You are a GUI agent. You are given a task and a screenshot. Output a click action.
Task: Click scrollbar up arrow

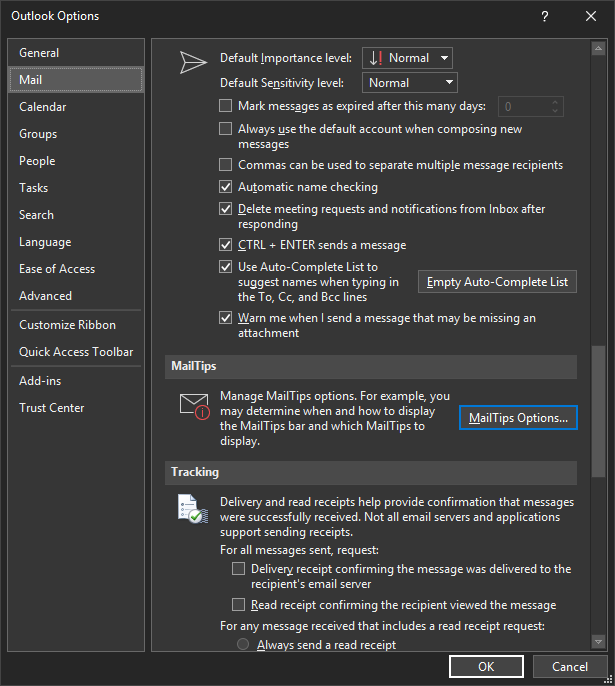(598, 48)
